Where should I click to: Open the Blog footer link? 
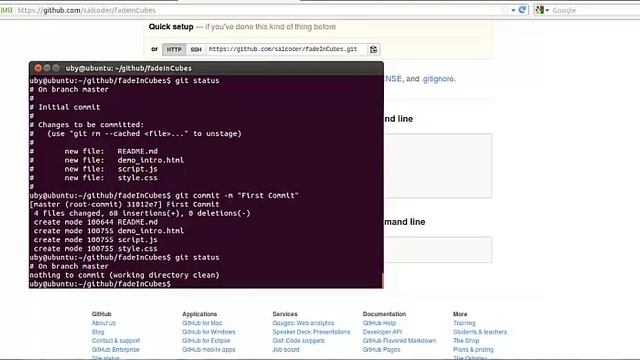click(x=98, y=332)
